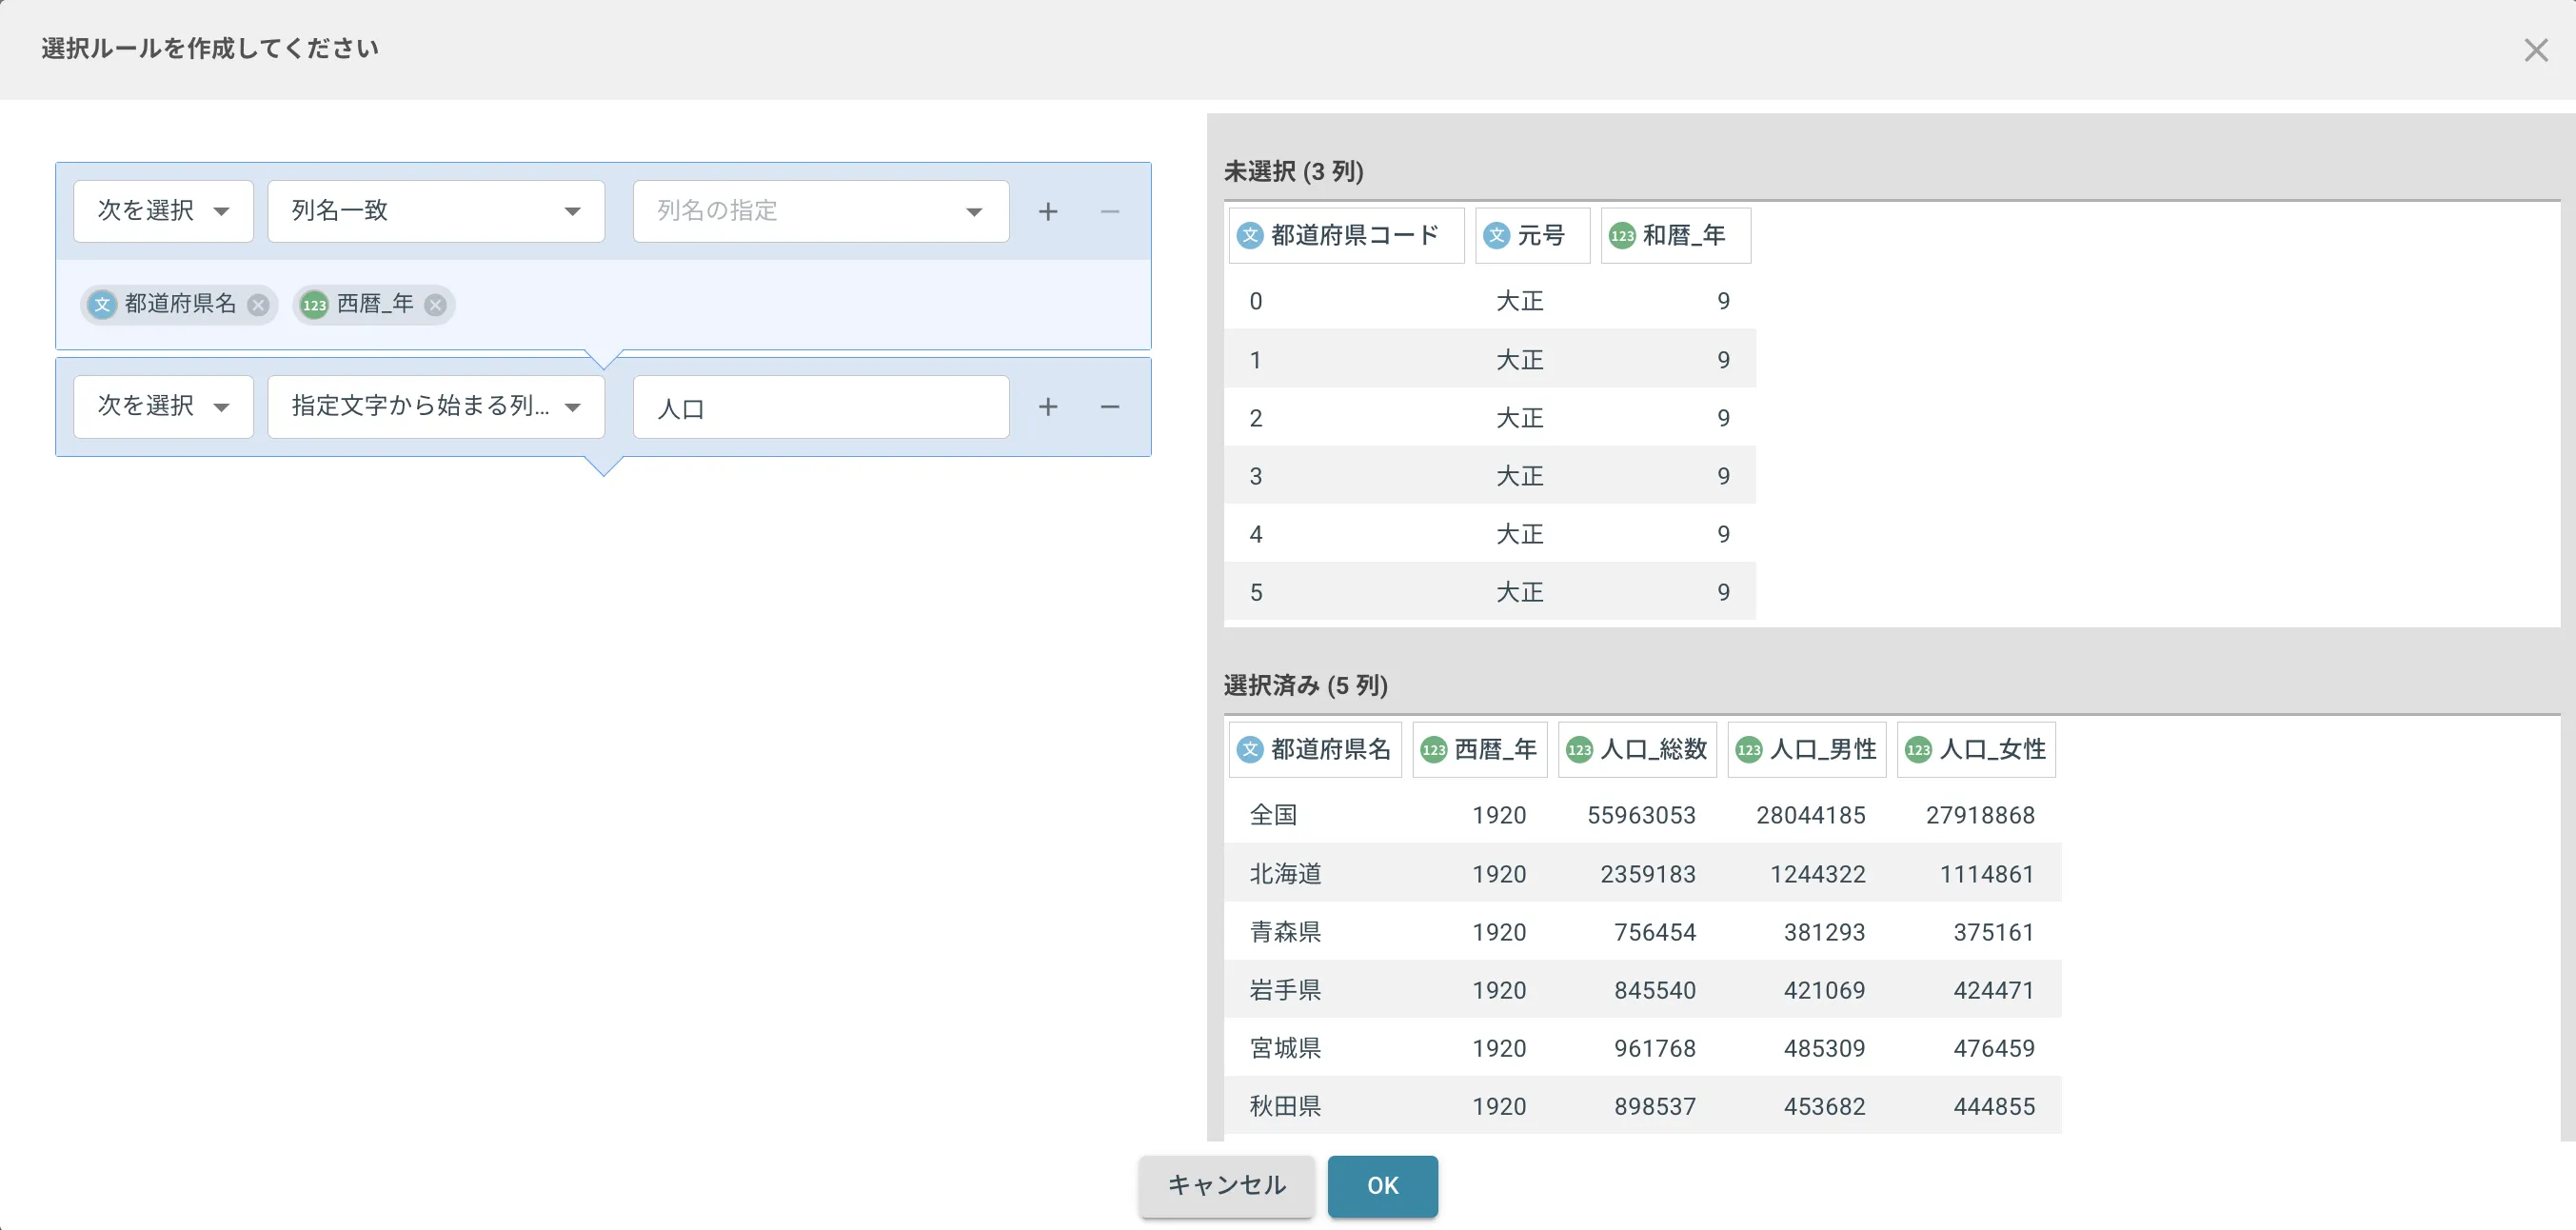Open 列名の指定 column name dropdown
The image size is (2576, 1230).
pos(821,211)
